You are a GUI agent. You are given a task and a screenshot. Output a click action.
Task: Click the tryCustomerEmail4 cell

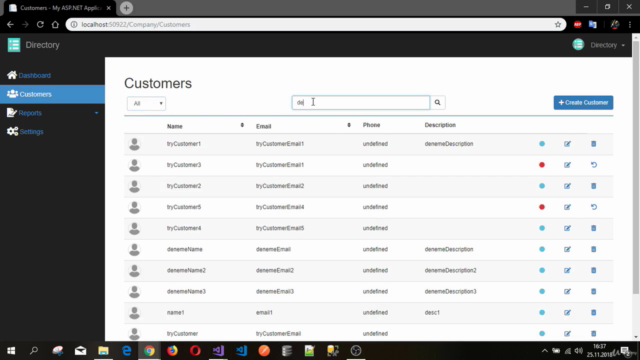pyautogui.click(x=280, y=207)
